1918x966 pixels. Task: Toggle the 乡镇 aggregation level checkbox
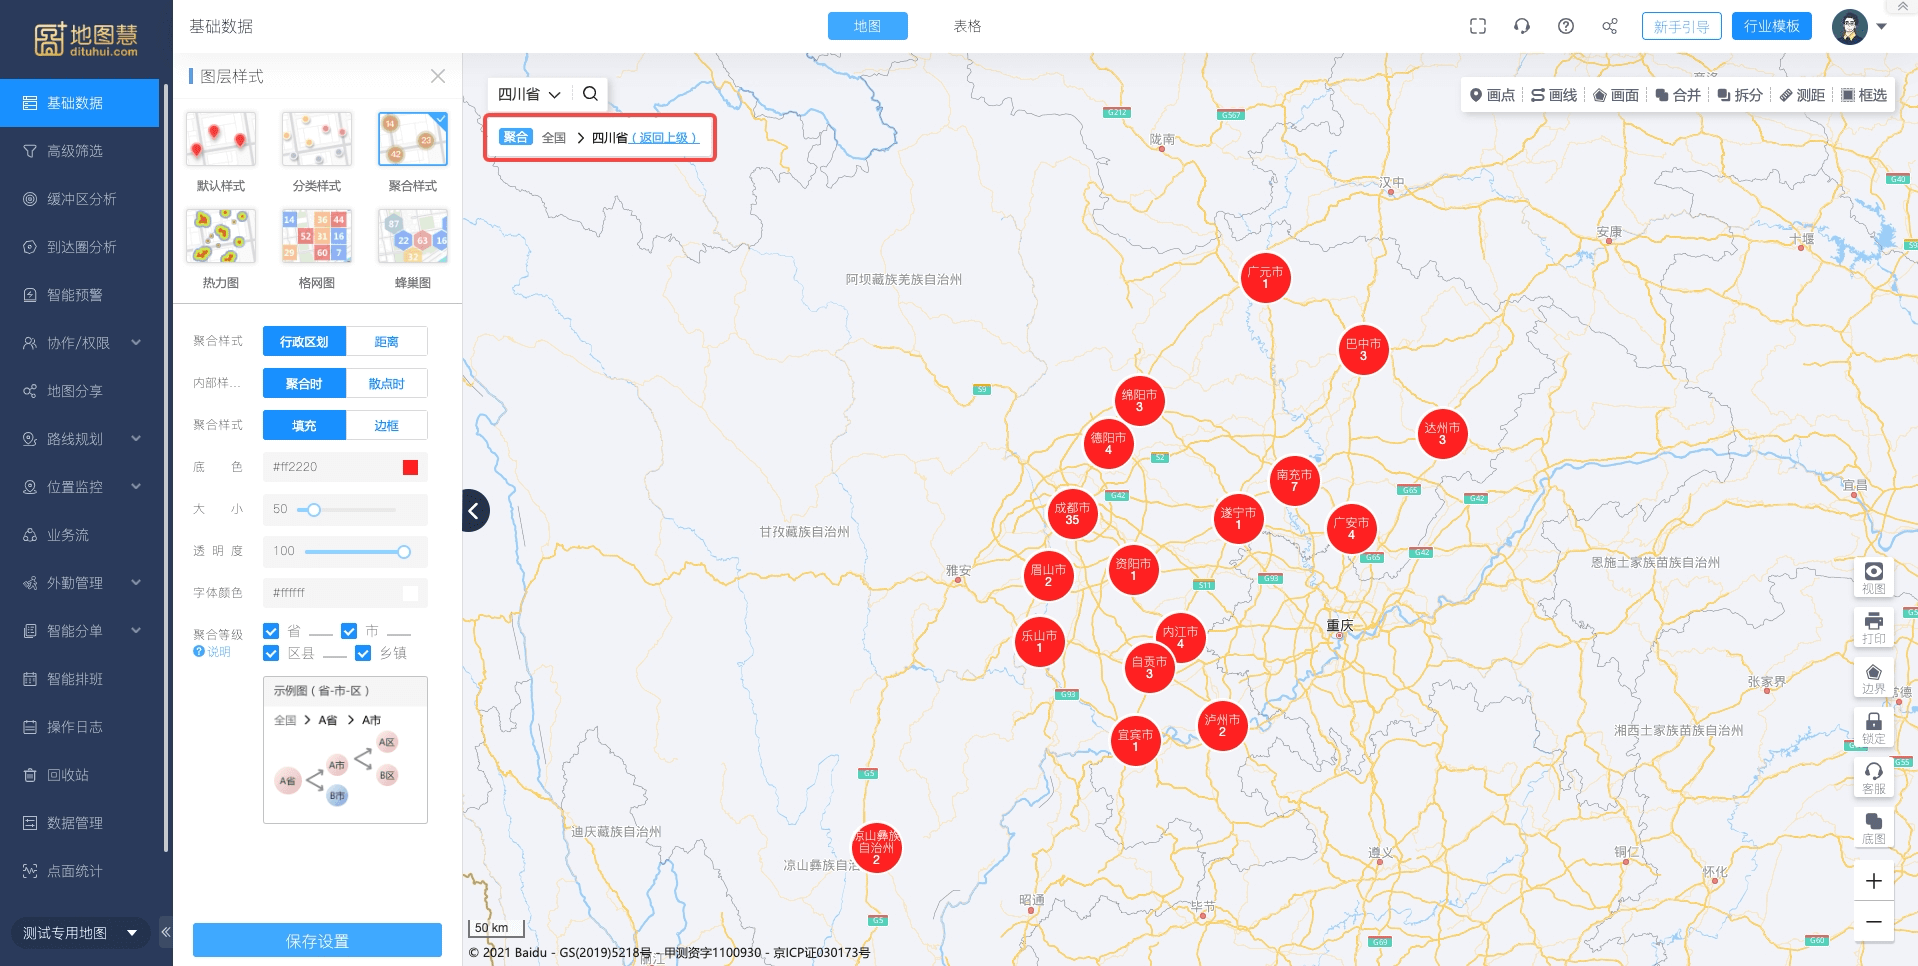pos(363,653)
